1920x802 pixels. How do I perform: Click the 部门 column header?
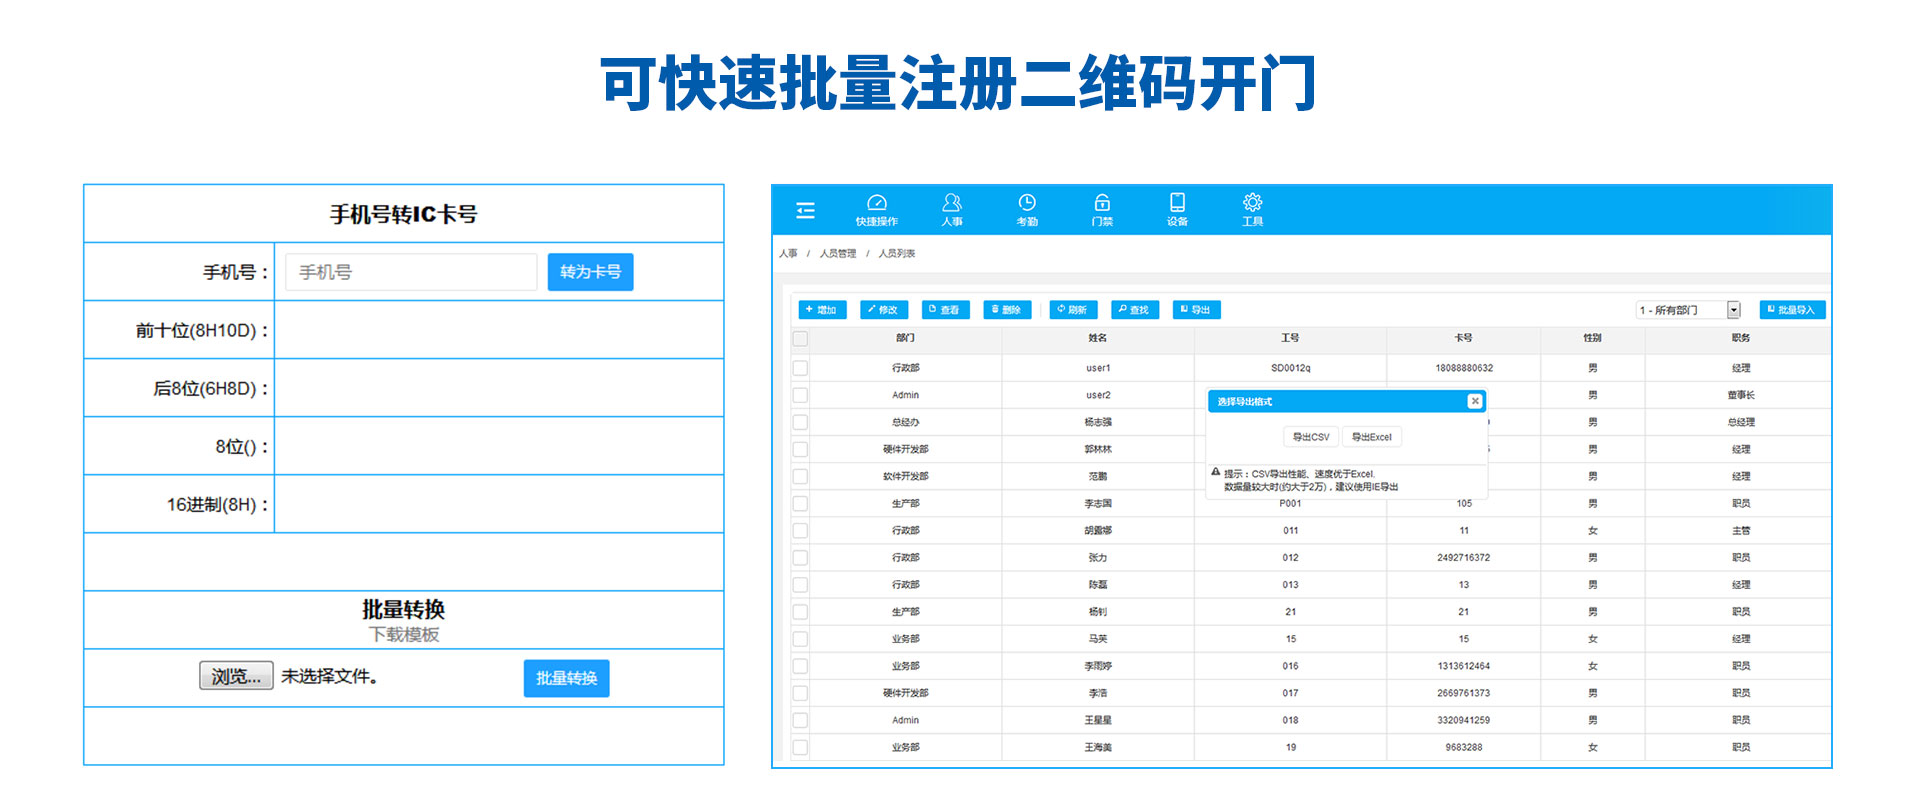pos(906,338)
